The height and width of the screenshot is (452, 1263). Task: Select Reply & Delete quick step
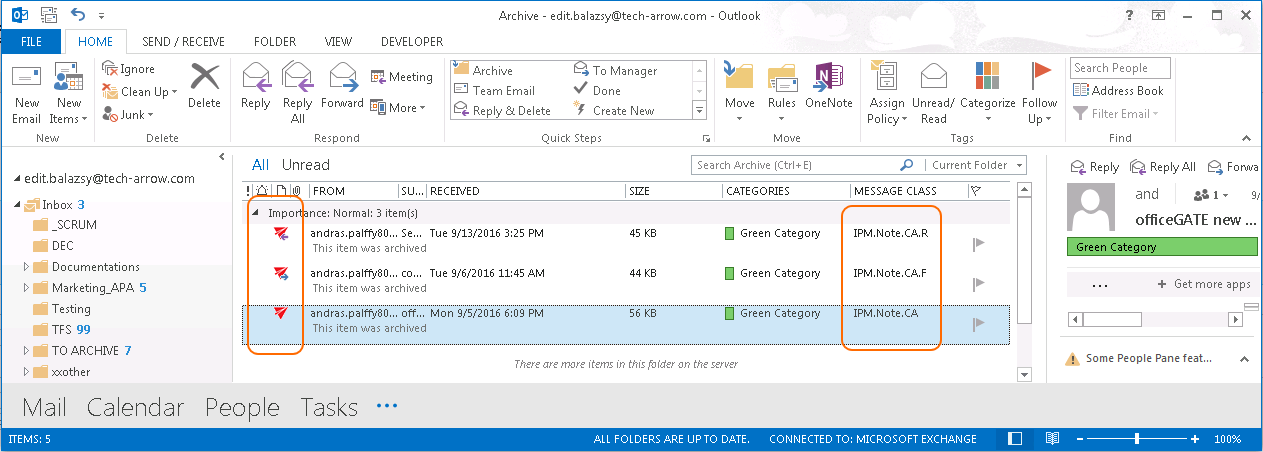point(502,110)
